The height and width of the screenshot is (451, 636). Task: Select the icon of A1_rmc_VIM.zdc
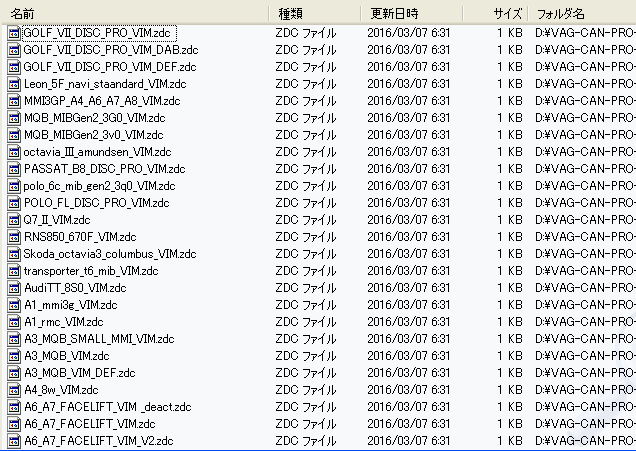click(x=14, y=322)
